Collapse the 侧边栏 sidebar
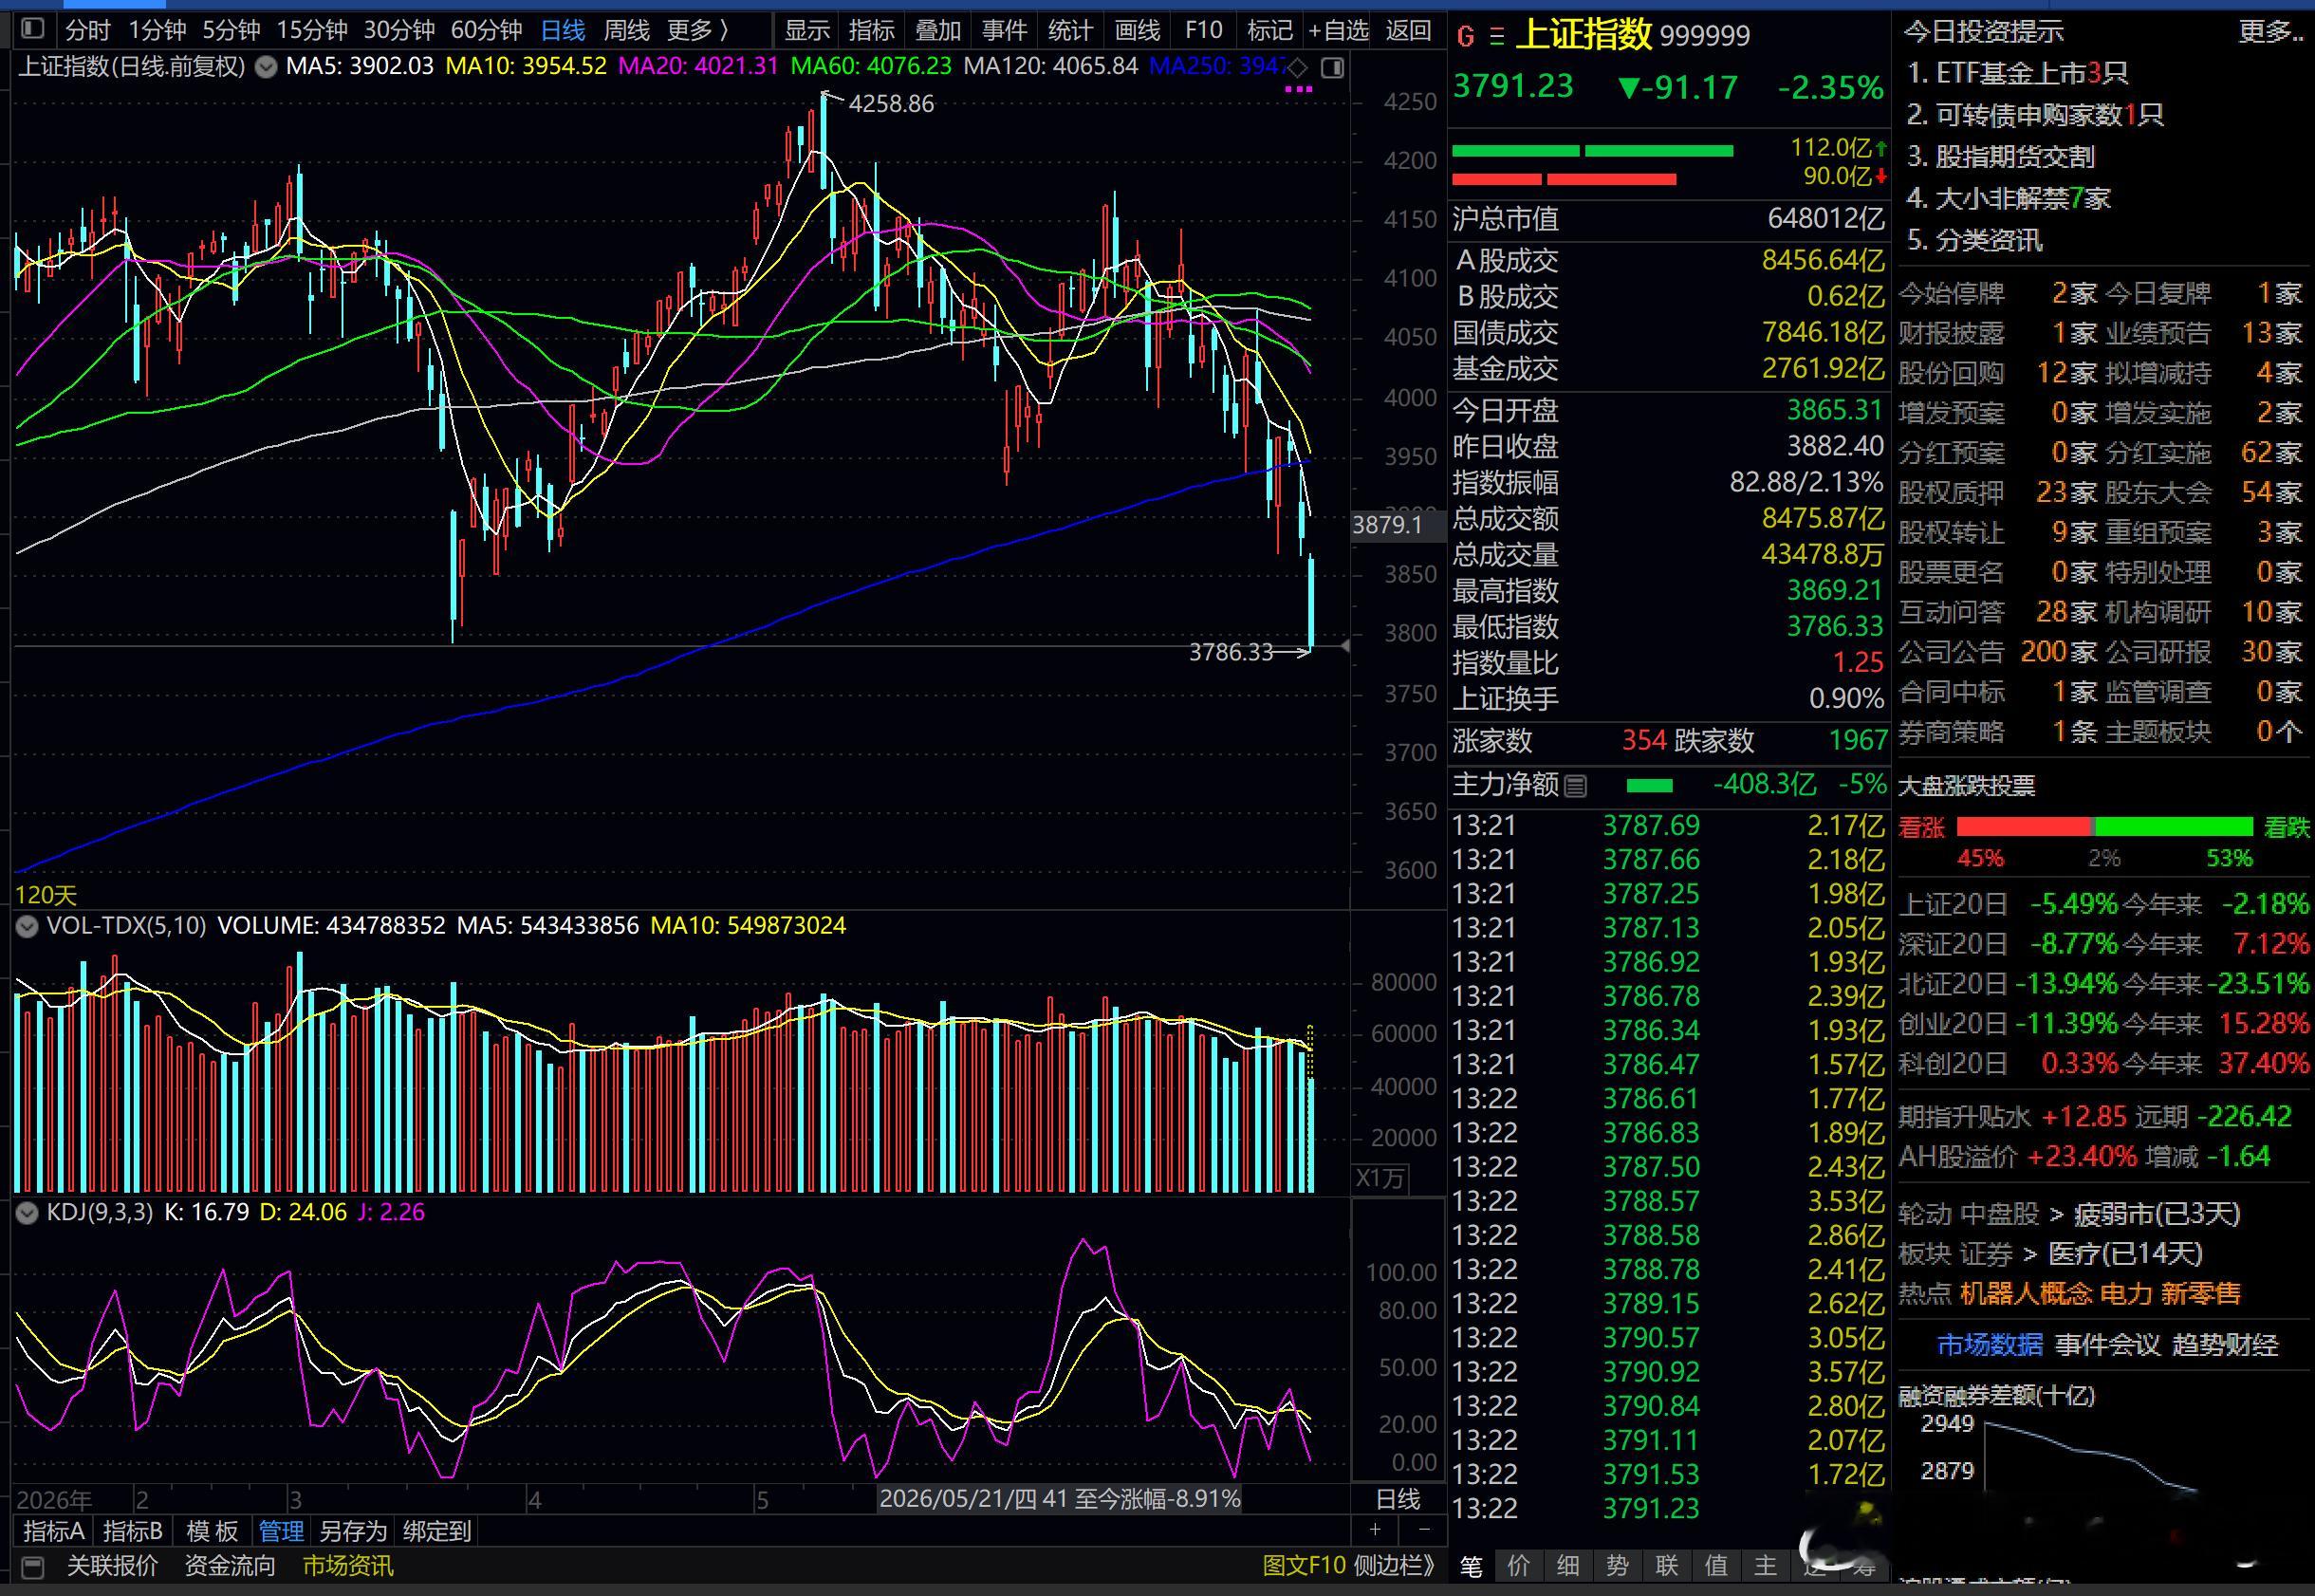The width and height of the screenshot is (2315, 1596). [1395, 1566]
